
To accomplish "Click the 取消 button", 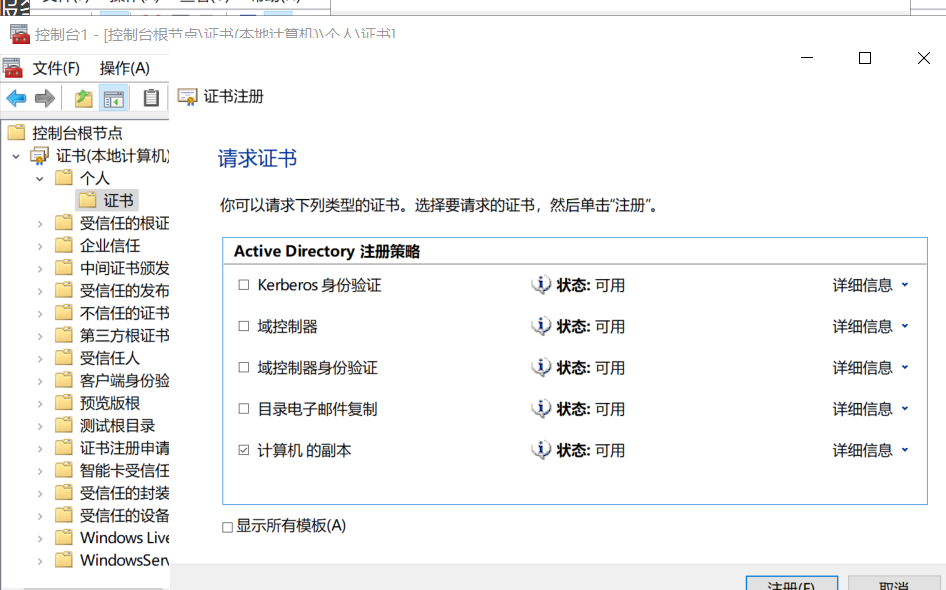I will [893, 584].
